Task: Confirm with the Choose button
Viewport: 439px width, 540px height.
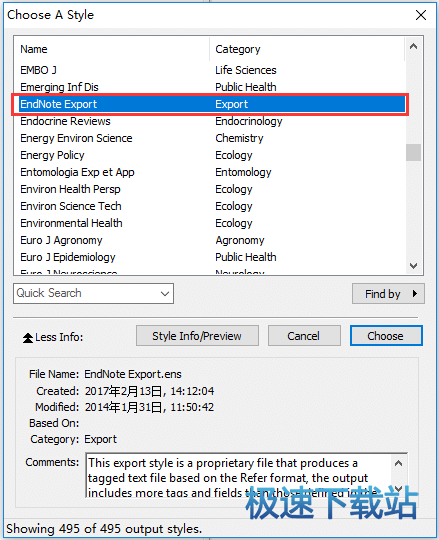Action: pyautogui.click(x=386, y=336)
